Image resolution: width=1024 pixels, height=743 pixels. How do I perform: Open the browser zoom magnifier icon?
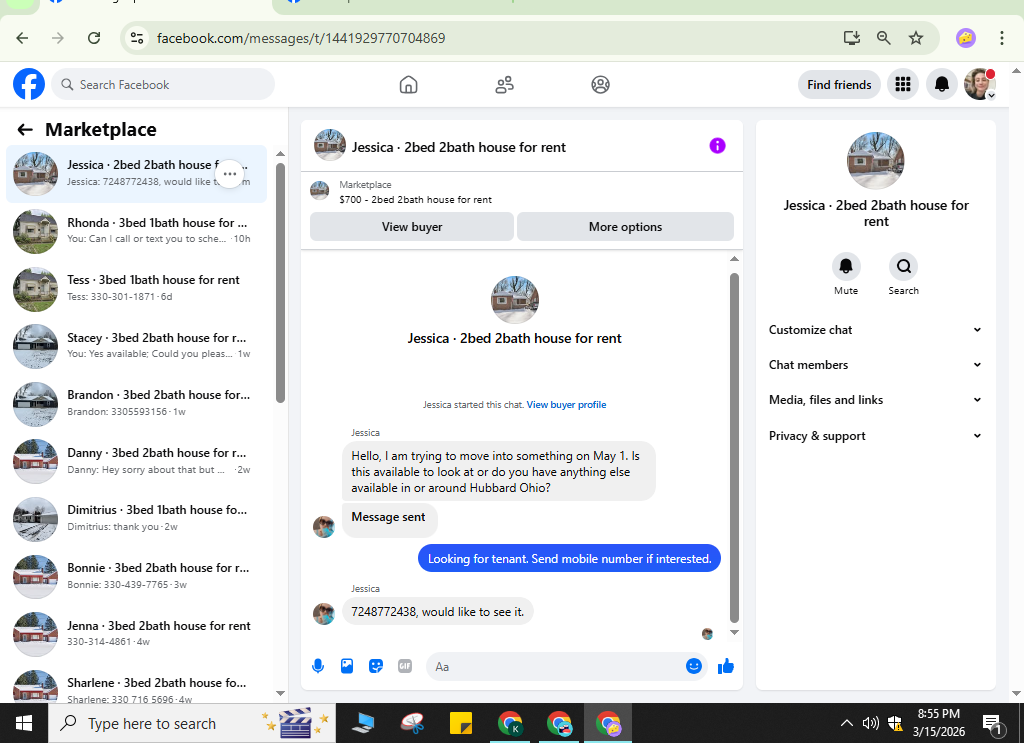click(x=884, y=38)
